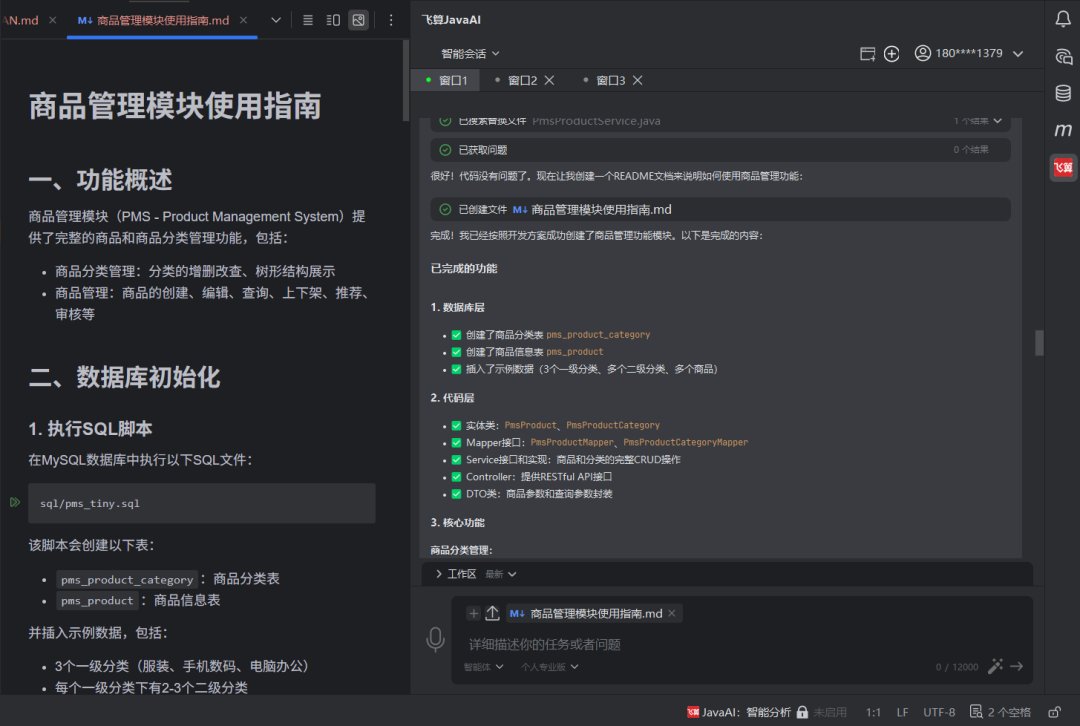The image size is (1080, 726).
Task: Expand the 180****1379 account dropdown
Action: 1017,54
